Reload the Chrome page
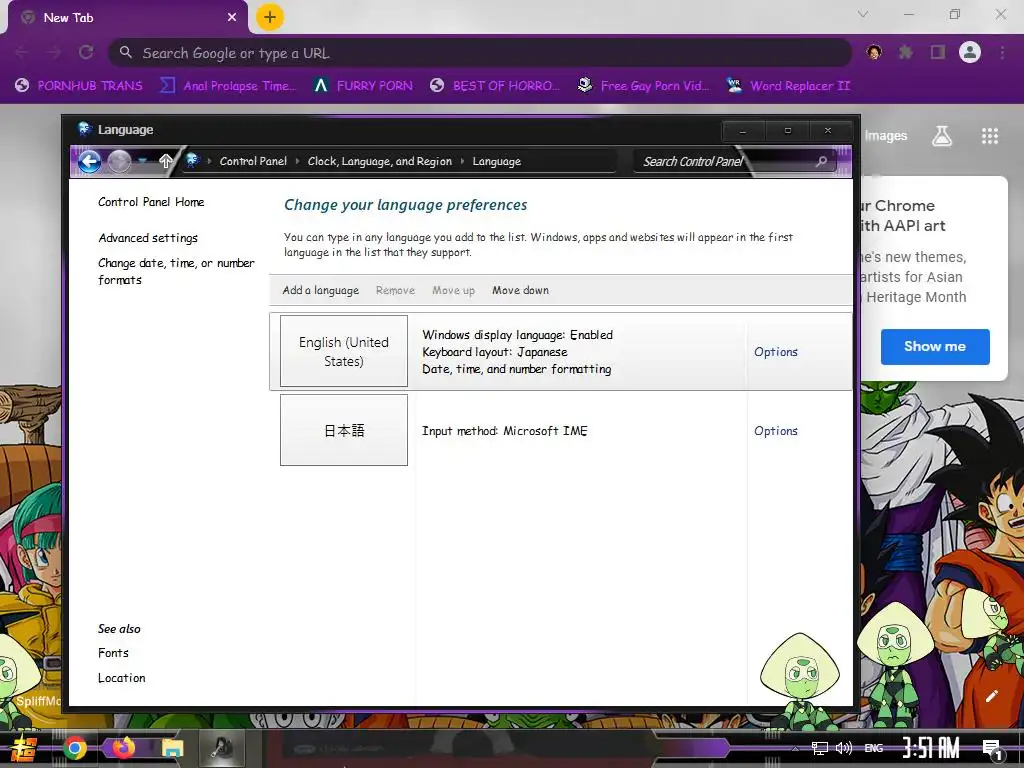 86,52
